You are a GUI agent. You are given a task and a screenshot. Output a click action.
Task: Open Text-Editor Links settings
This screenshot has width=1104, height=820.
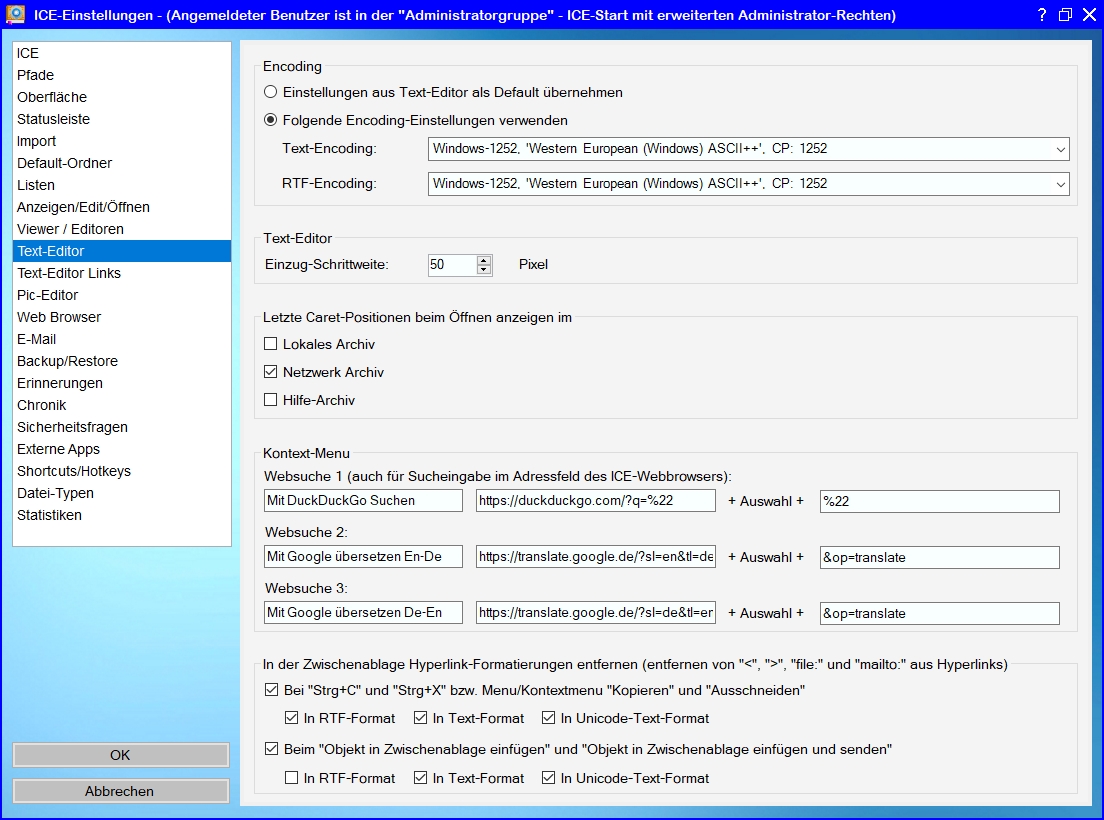(122, 273)
